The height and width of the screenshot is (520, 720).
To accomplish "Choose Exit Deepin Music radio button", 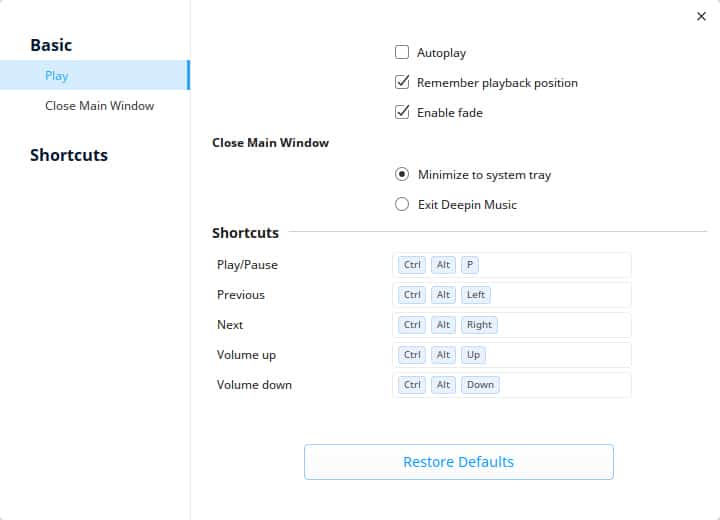I will [402, 204].
